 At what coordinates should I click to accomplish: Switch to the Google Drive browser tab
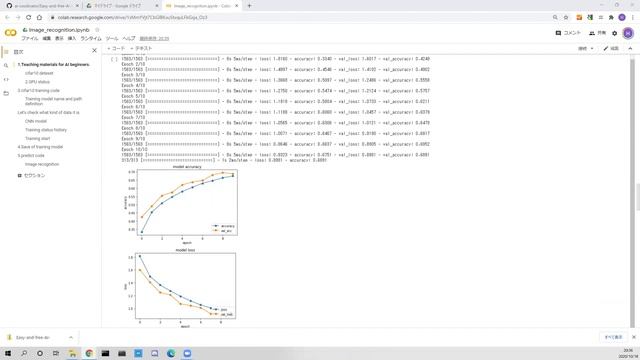click(122, 6)
